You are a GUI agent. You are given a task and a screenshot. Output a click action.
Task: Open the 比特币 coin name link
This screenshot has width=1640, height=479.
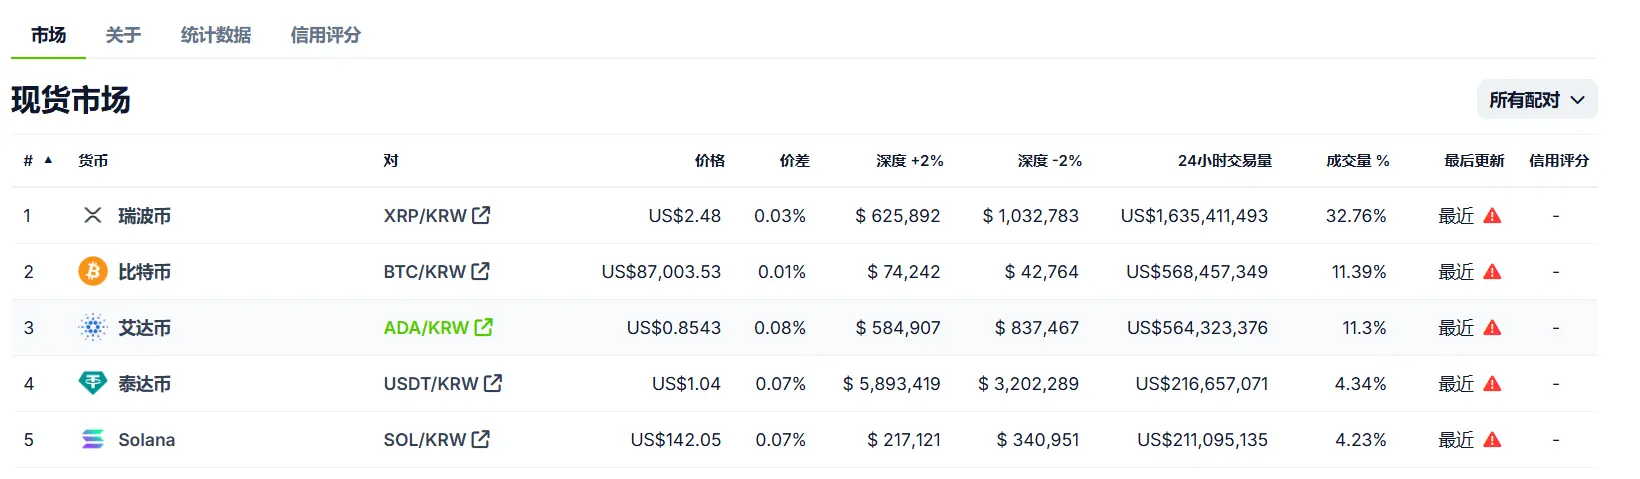point(145,271)
